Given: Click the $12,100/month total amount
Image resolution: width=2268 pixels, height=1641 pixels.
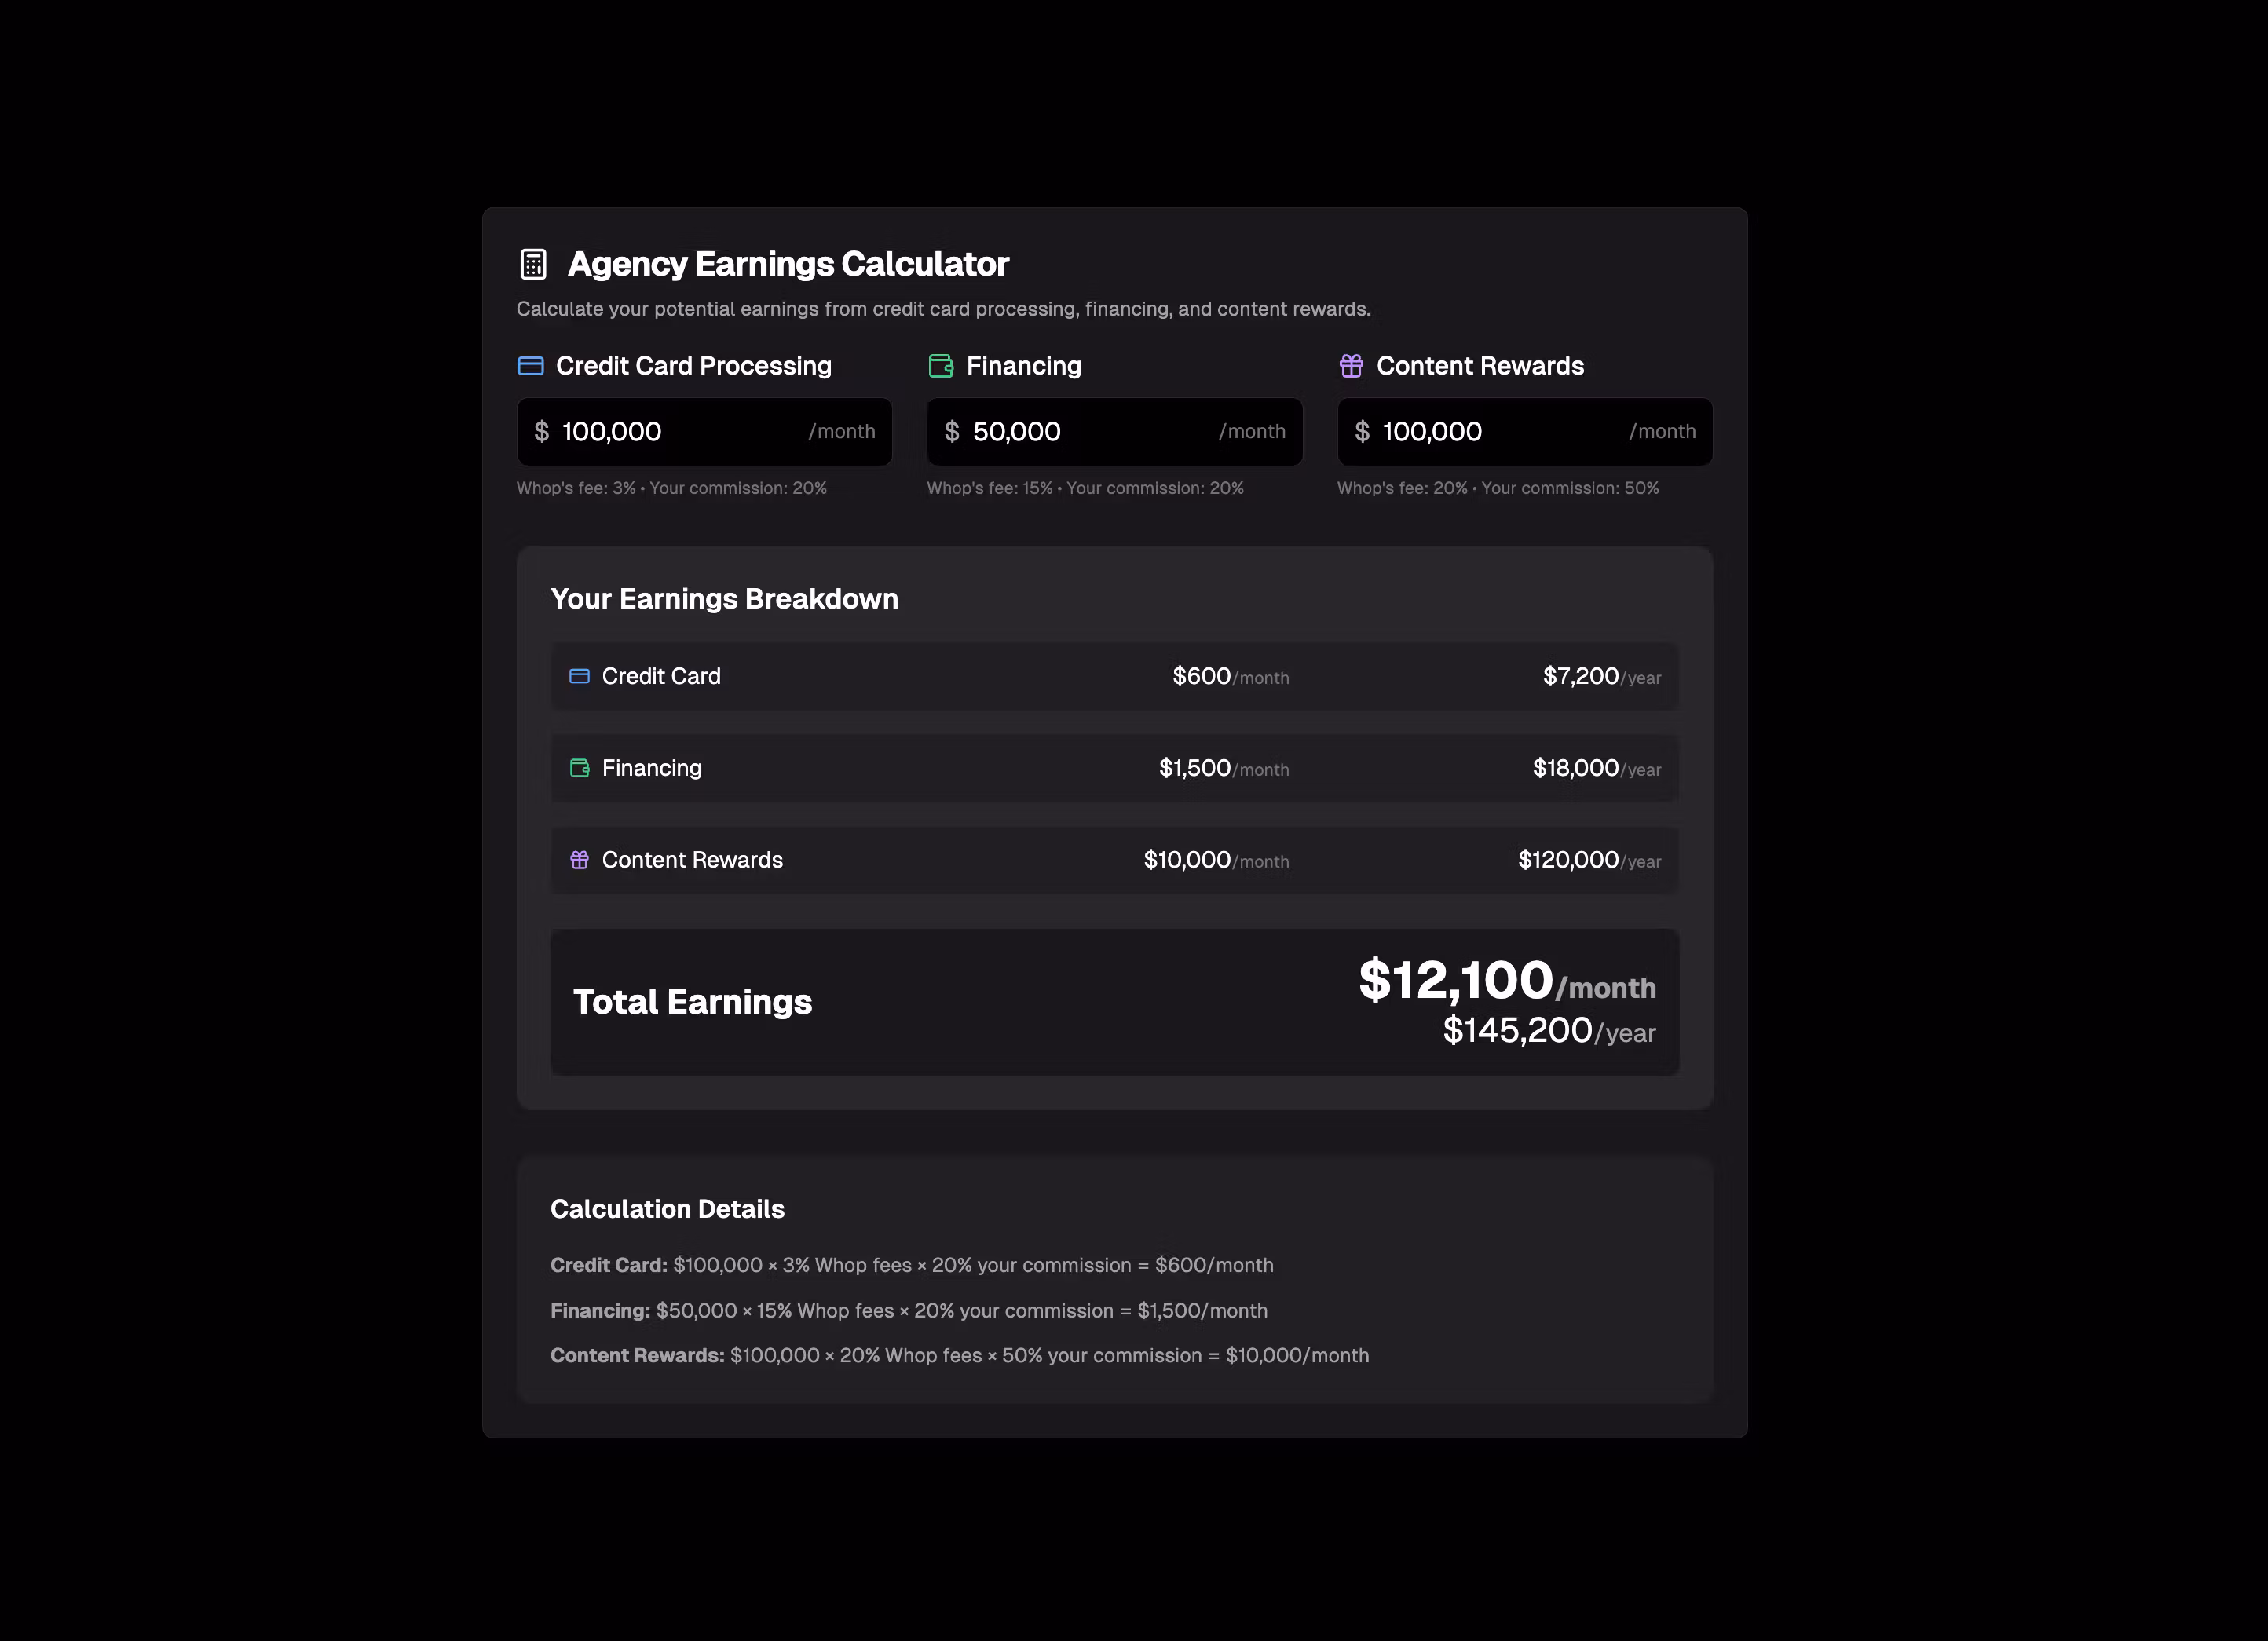Looking at the screenshot, I should 1506,981.
